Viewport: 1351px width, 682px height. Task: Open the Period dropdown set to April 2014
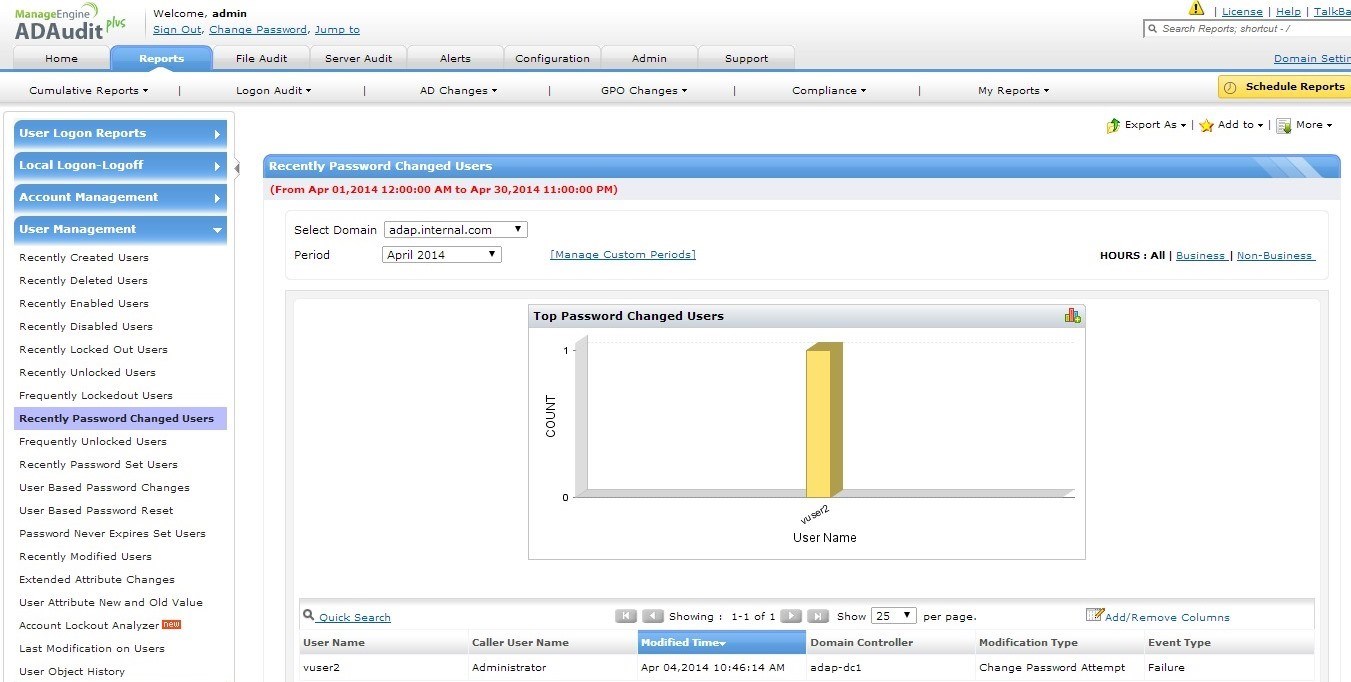coord(441,255)
